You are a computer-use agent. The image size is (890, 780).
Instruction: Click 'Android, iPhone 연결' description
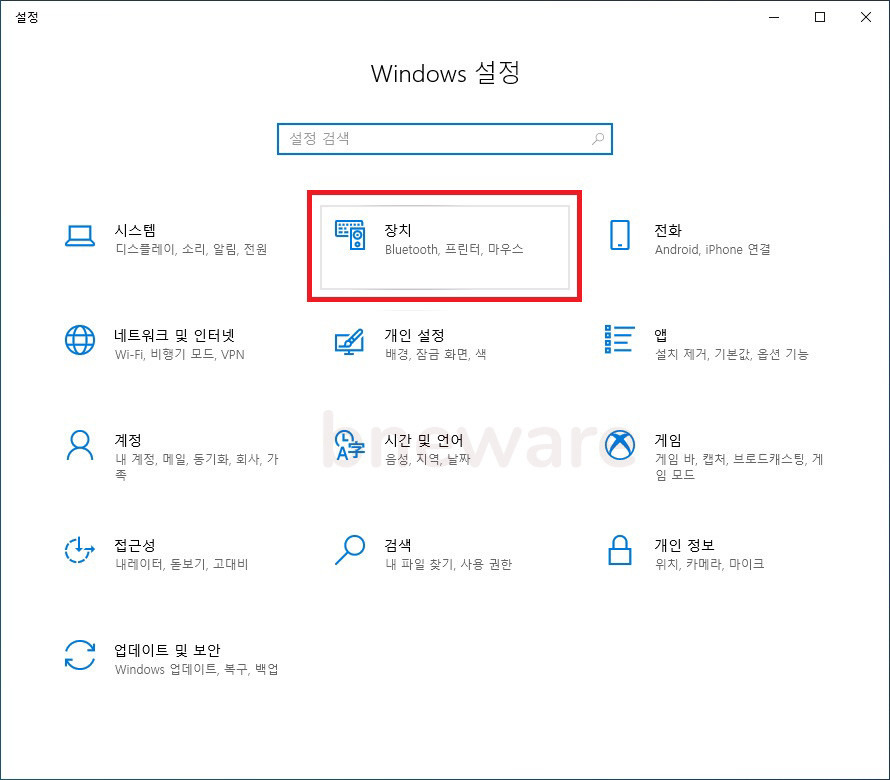pyautogui.click(x=712, y=249)
